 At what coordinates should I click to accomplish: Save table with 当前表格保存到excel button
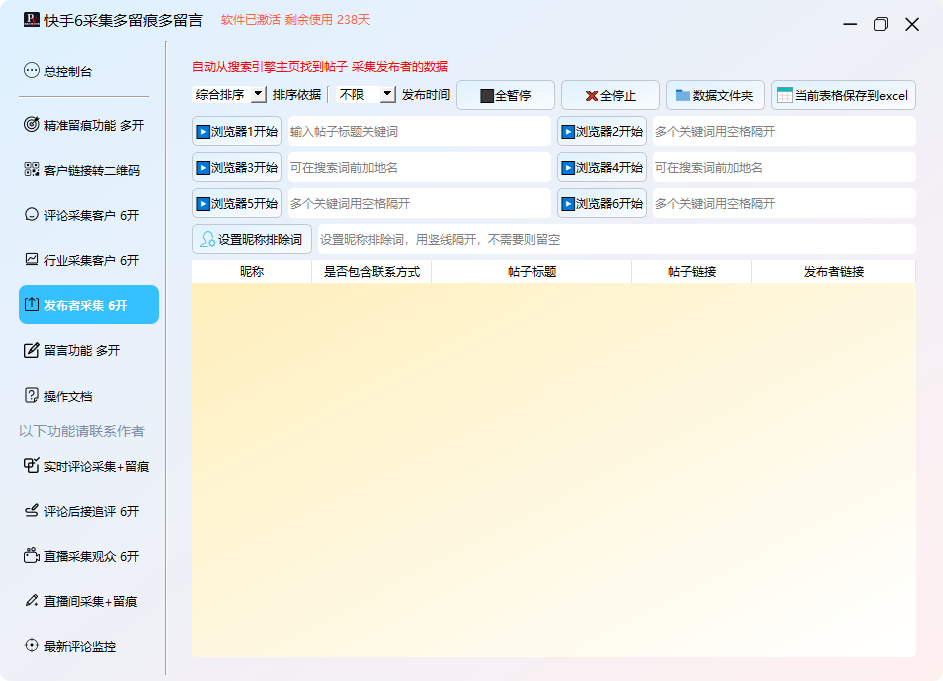point(843,96)
